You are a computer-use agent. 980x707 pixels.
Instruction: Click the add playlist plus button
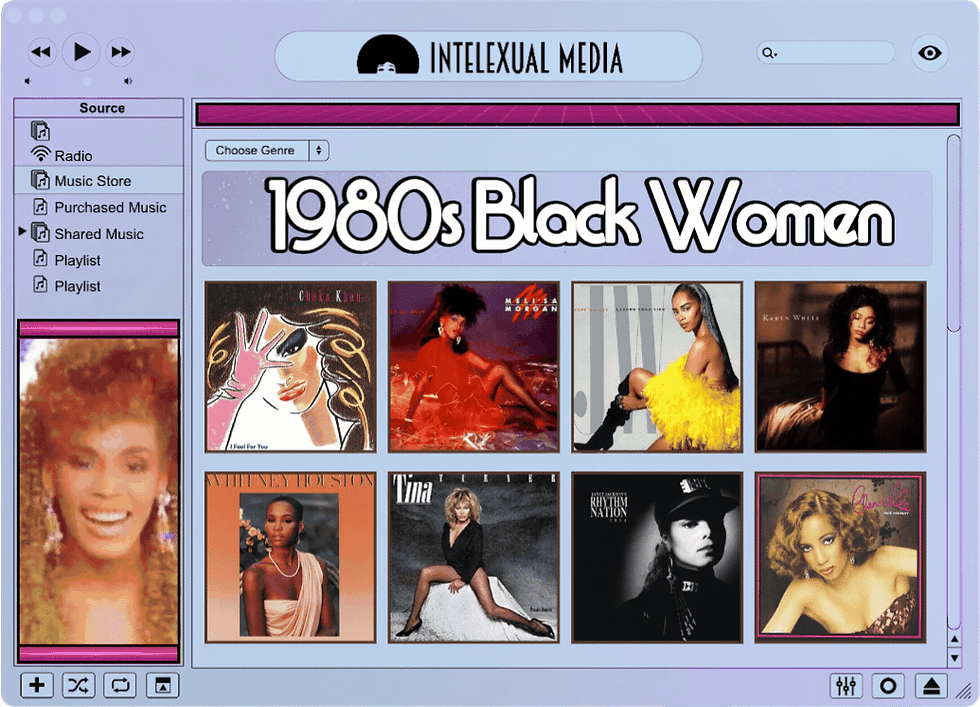(37, 685)
